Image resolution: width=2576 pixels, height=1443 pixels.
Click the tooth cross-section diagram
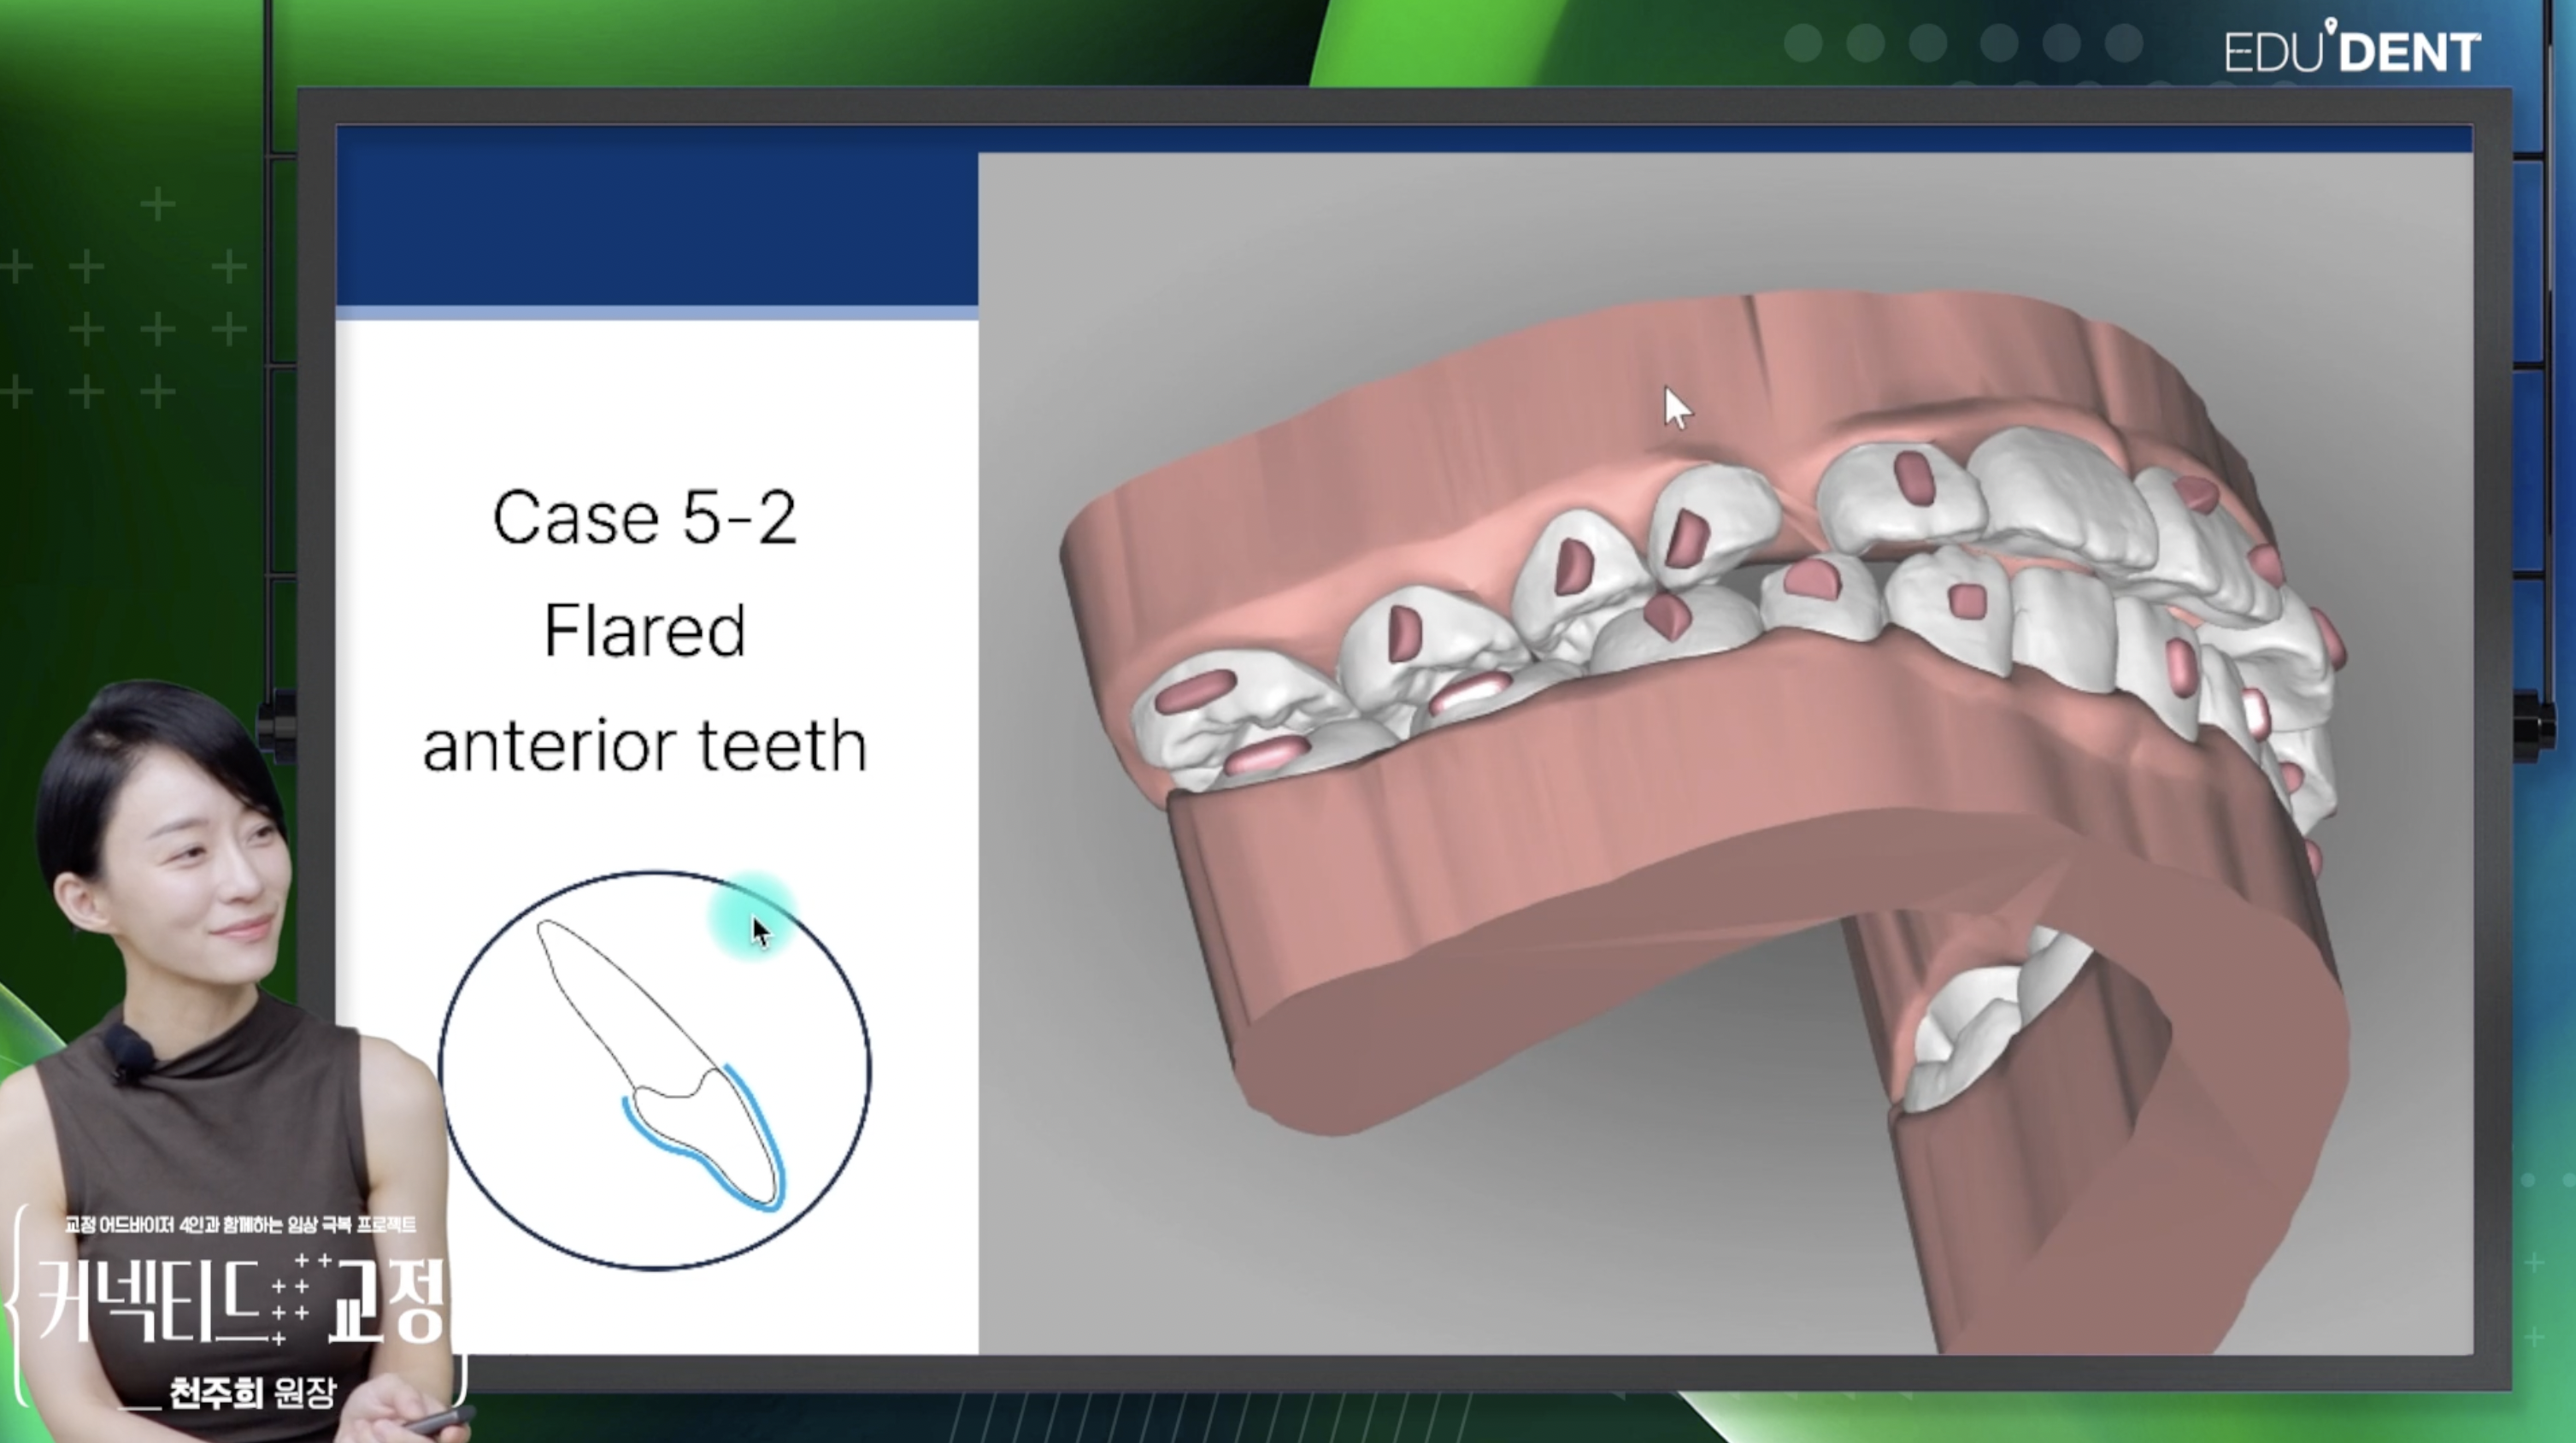(x=655, y=1070)
